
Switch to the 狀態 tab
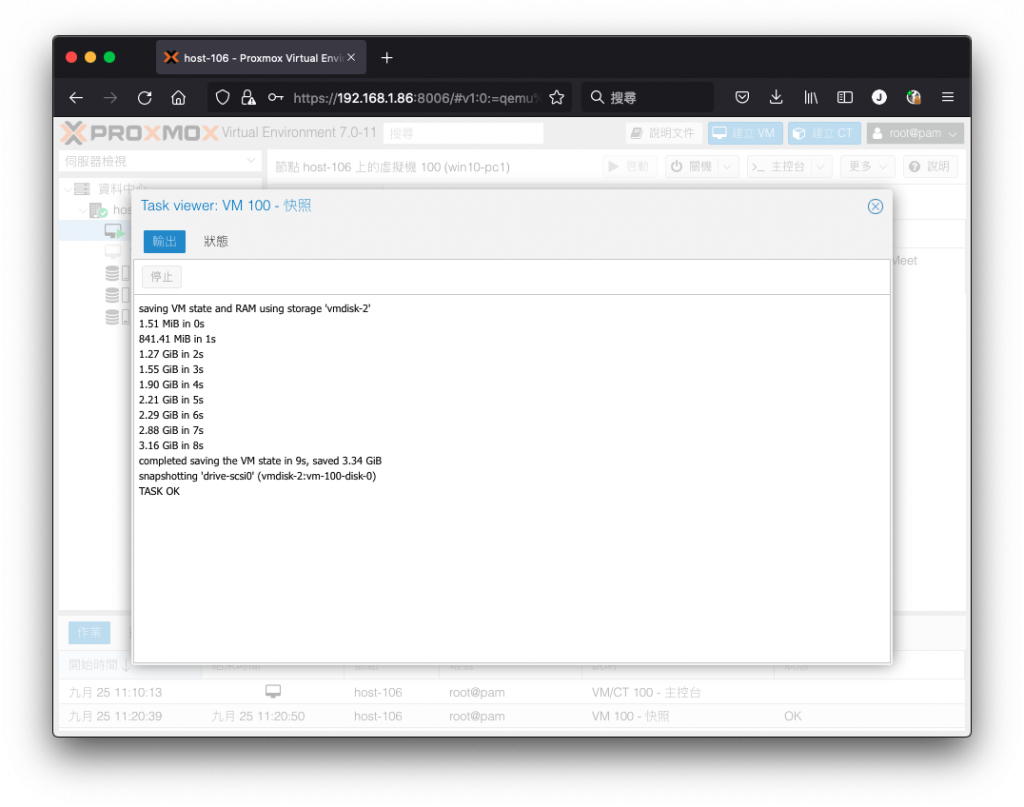tap(216, 242)
